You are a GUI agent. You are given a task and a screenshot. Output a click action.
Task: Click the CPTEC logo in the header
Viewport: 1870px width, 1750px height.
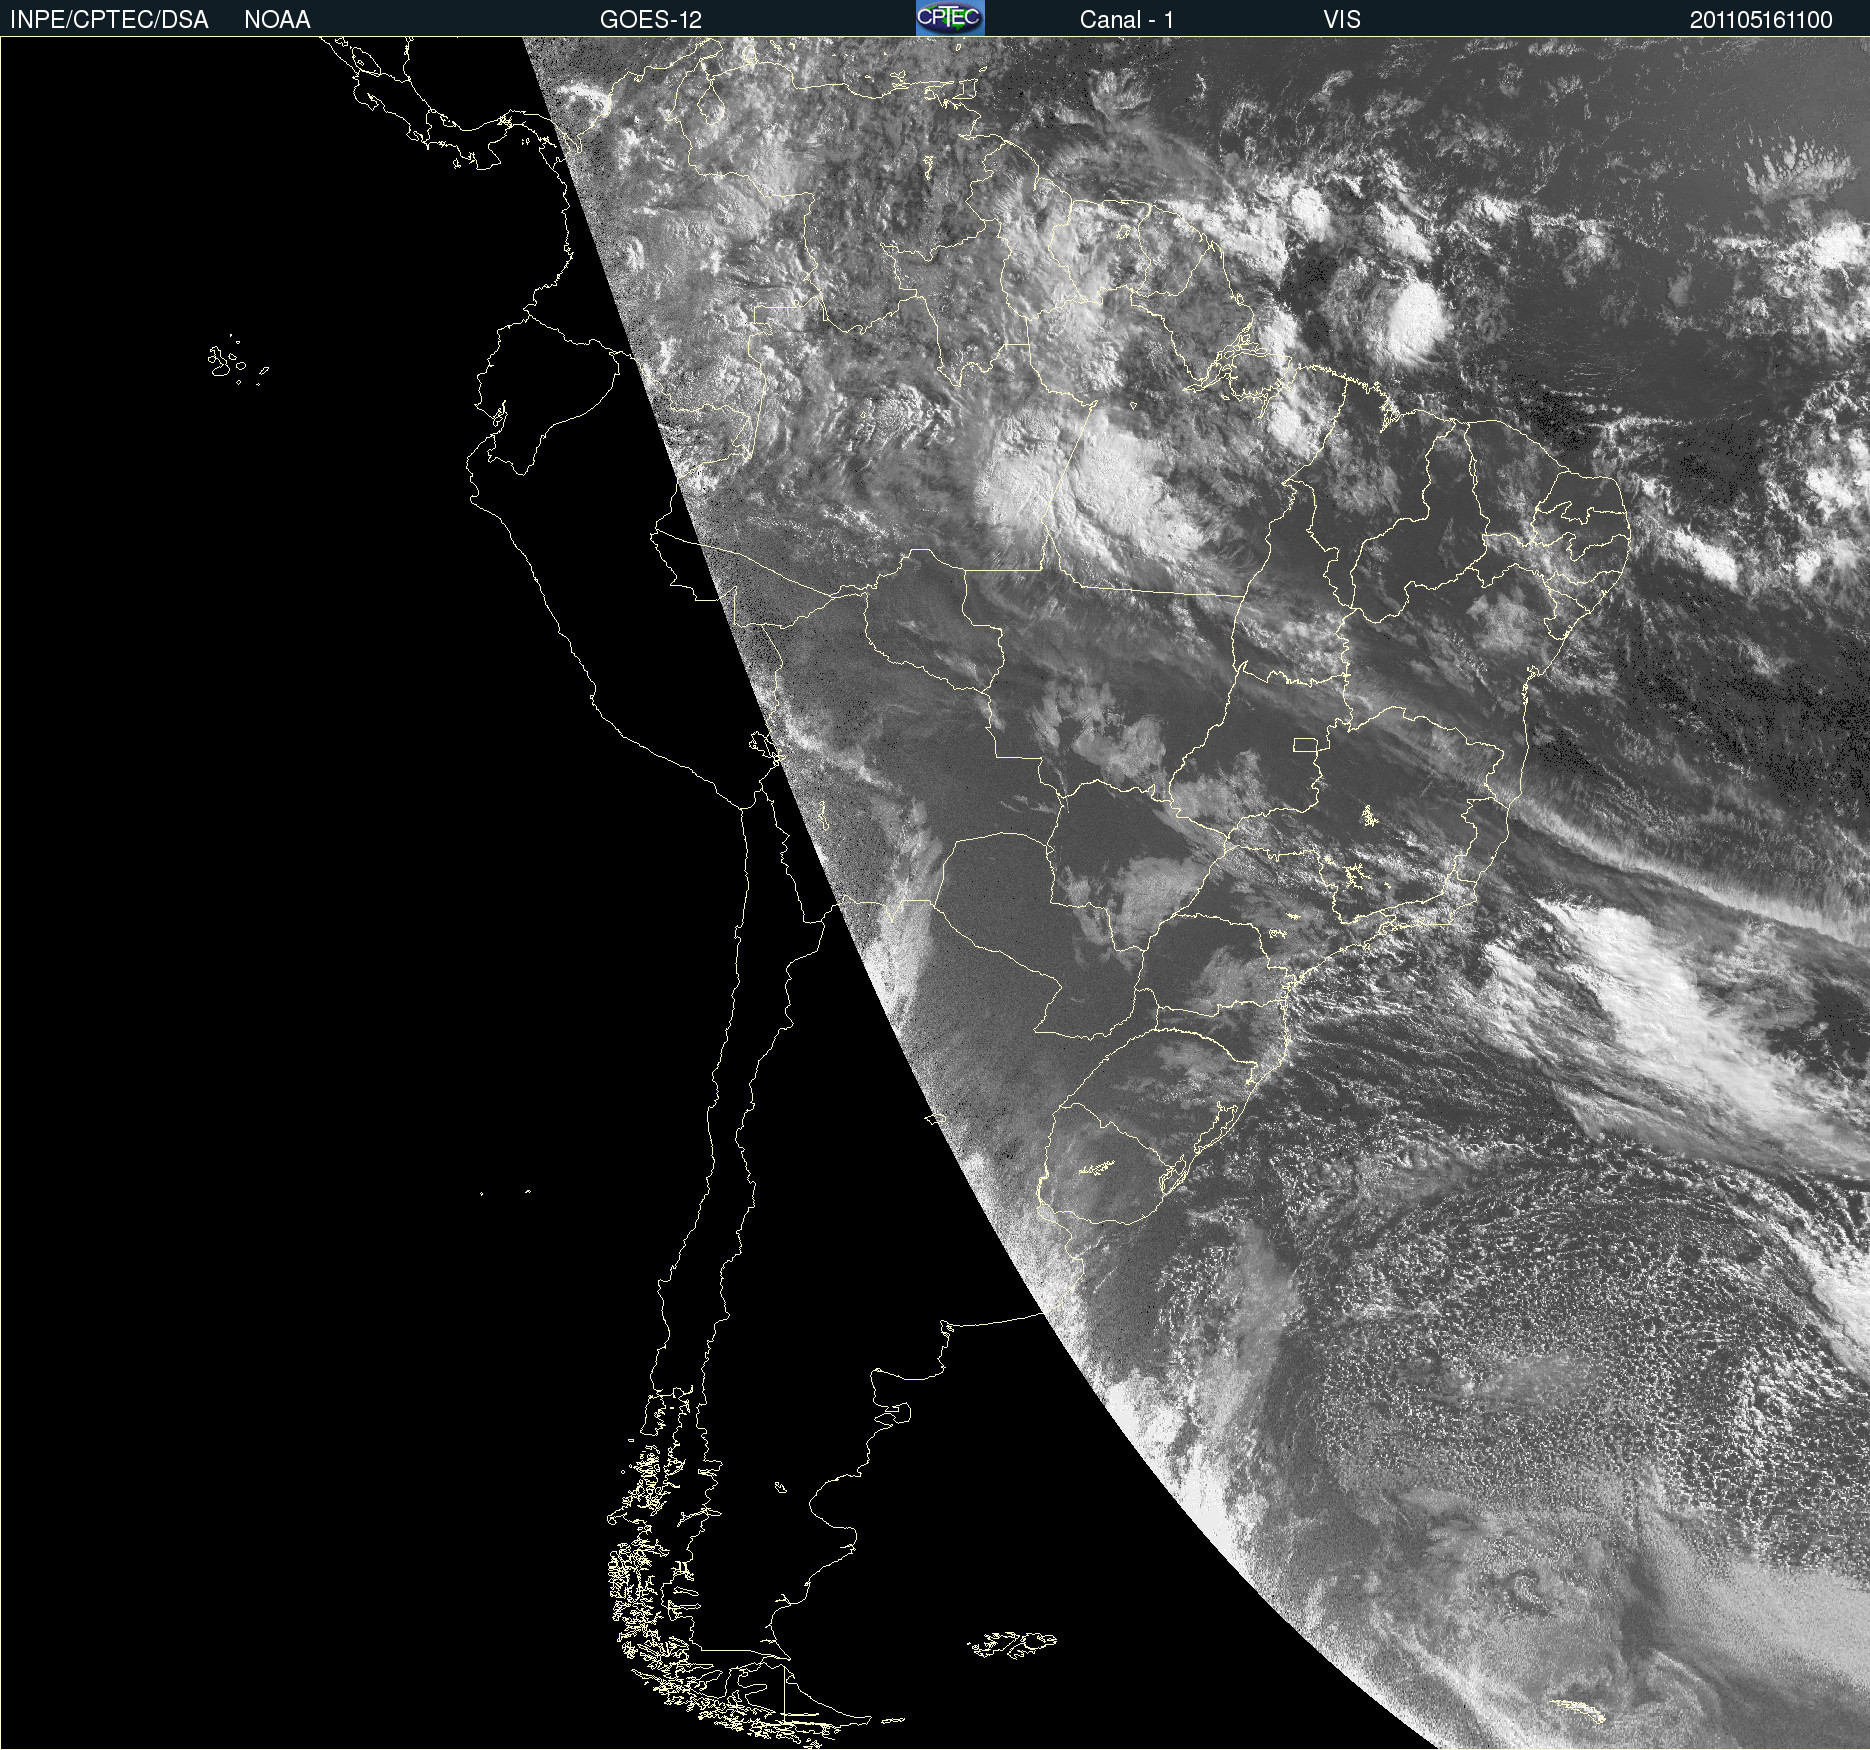(x=950, y=18)
